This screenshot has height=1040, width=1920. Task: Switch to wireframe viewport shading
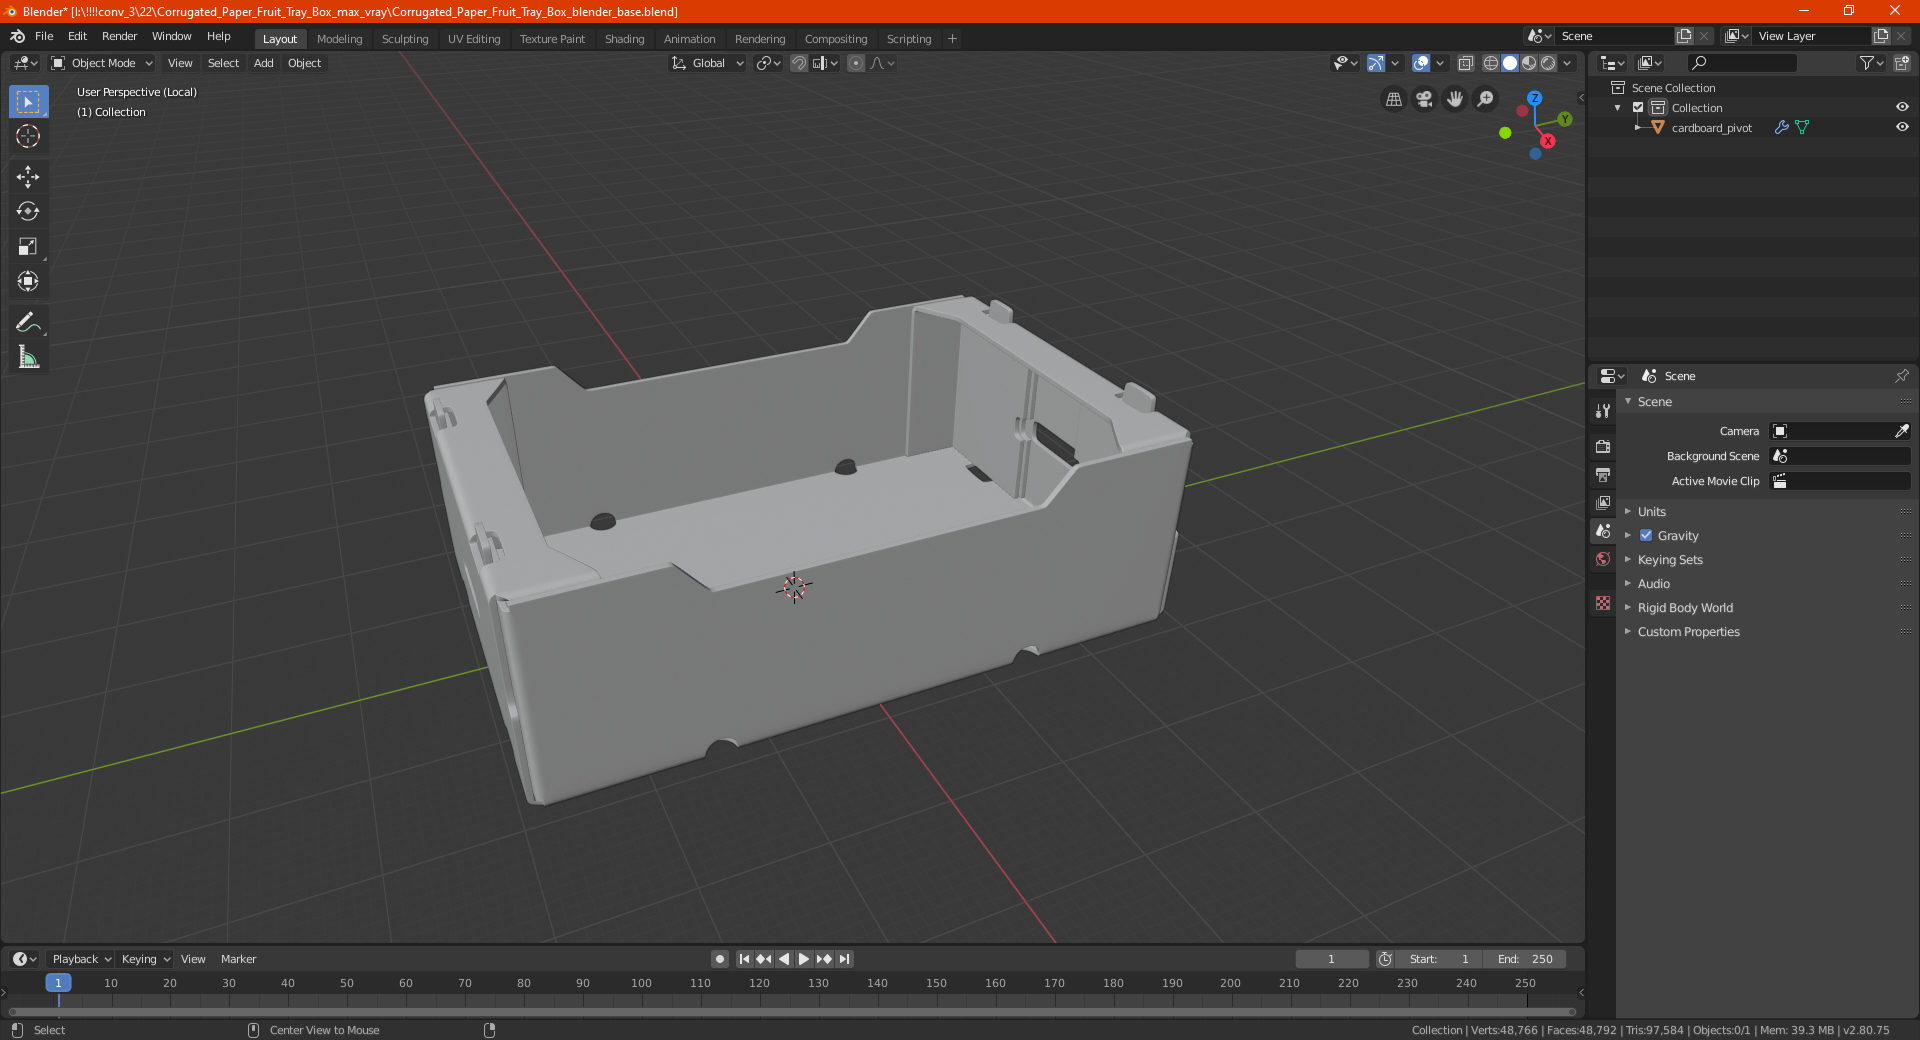[1491, 63]
